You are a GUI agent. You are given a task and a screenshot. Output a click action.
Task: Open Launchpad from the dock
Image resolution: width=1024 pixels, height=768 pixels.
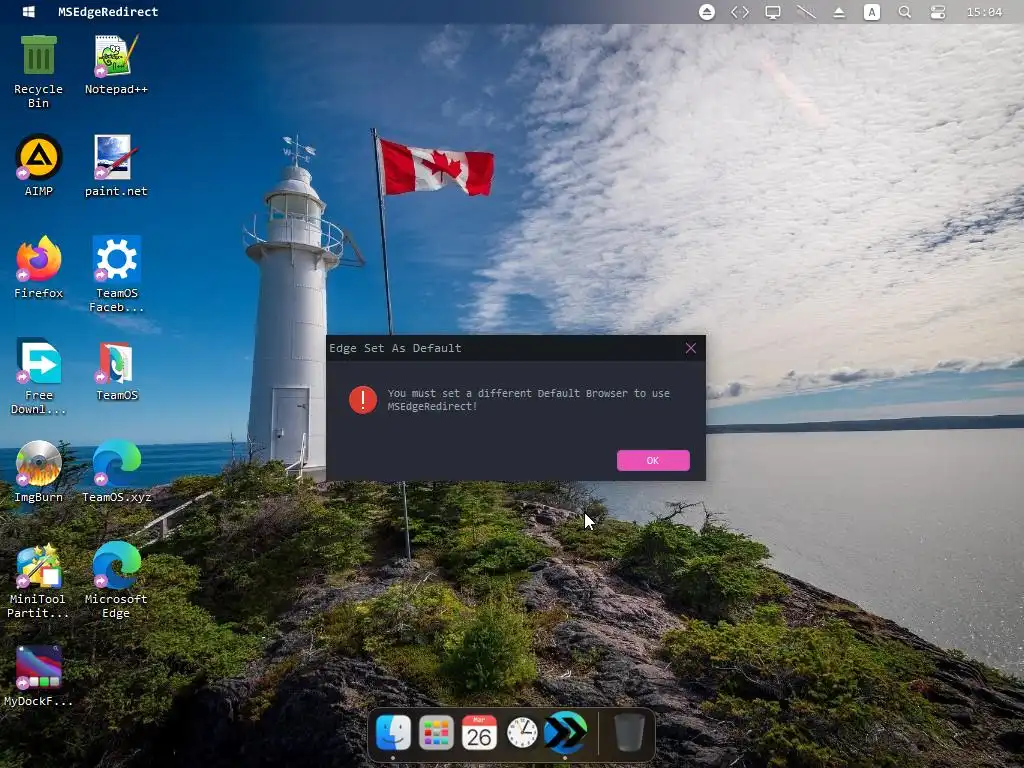[x=436, y=732]
